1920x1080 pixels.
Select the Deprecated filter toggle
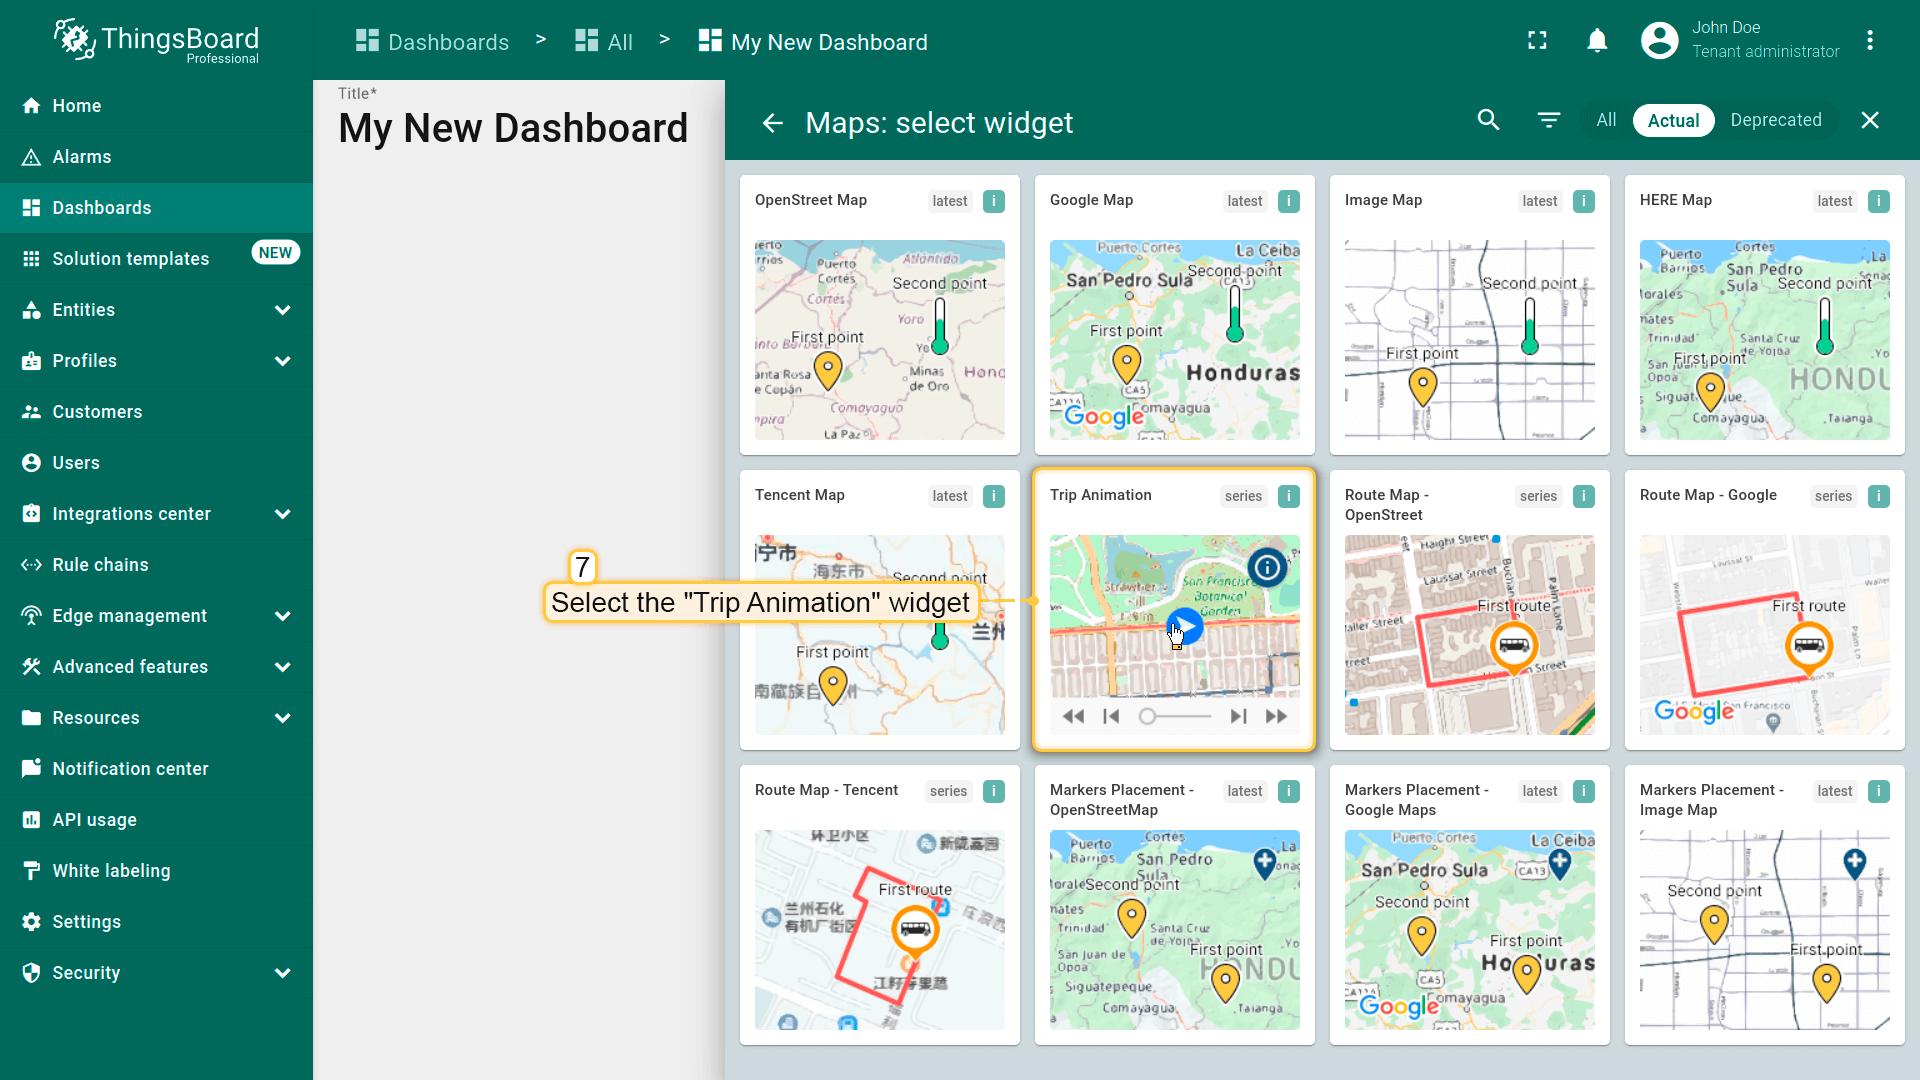pyautogui.click(x=1775, y=120)
